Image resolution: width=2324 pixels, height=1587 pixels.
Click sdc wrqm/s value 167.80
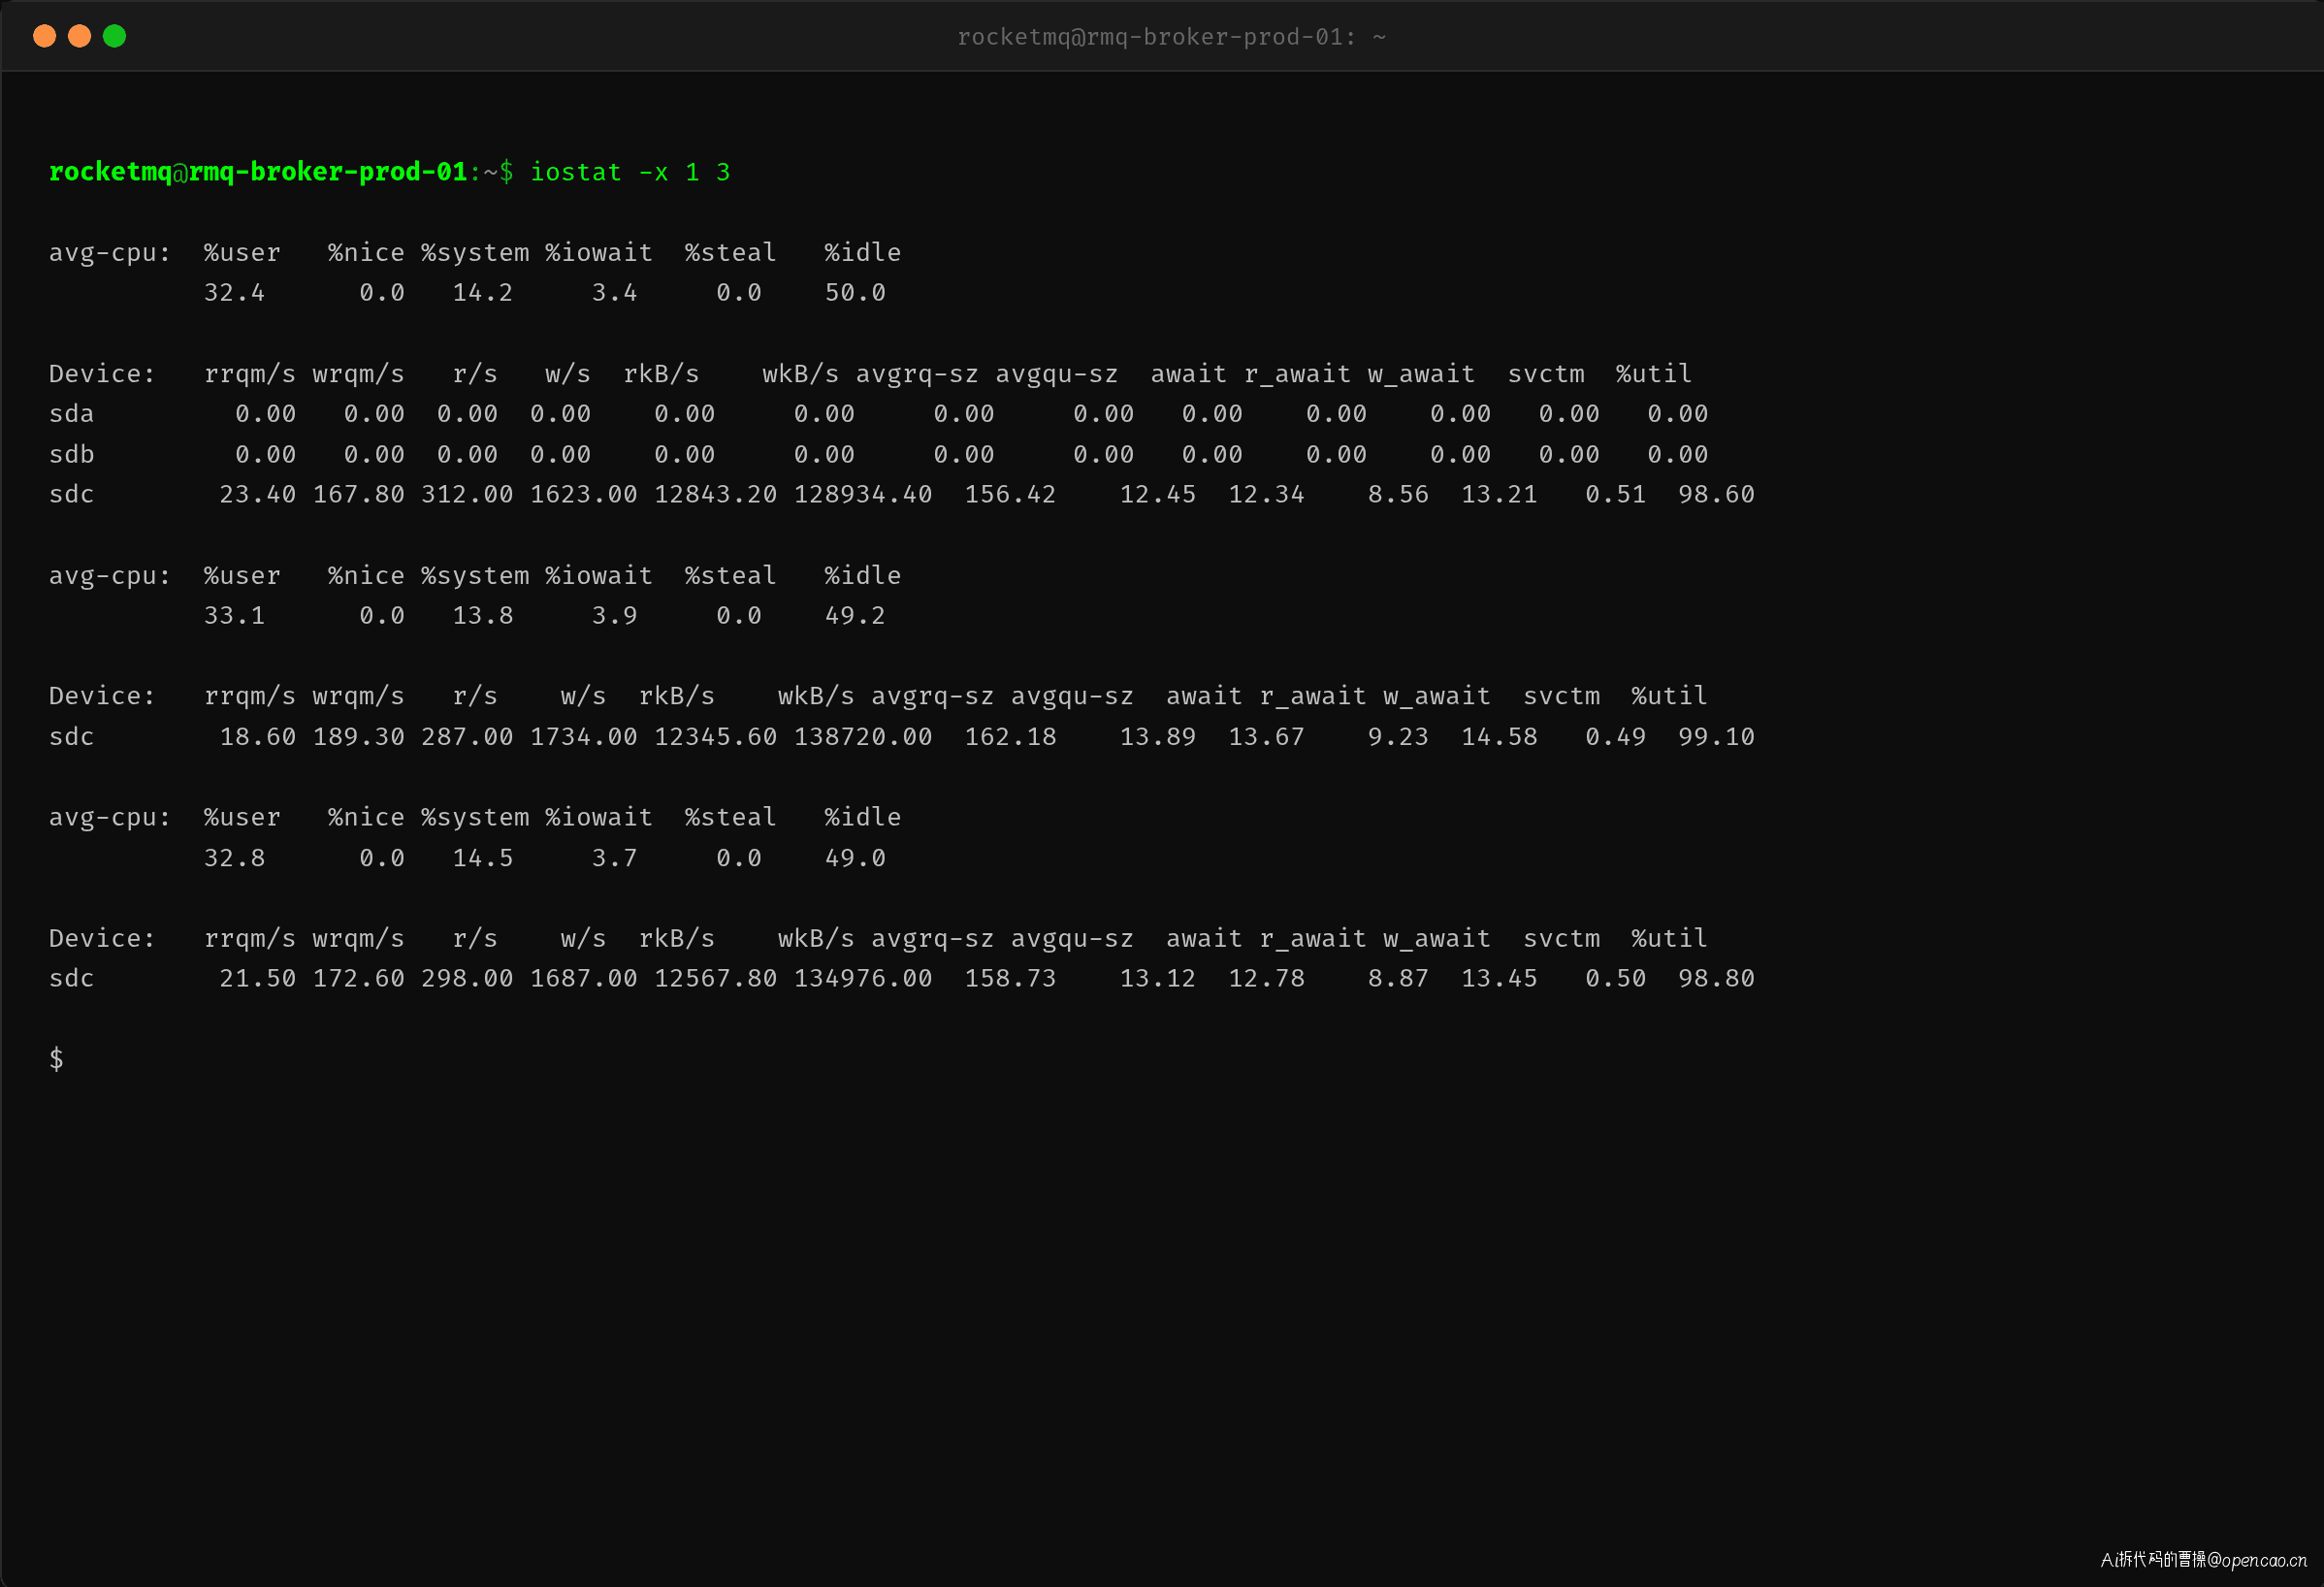(x=359, y=495)
